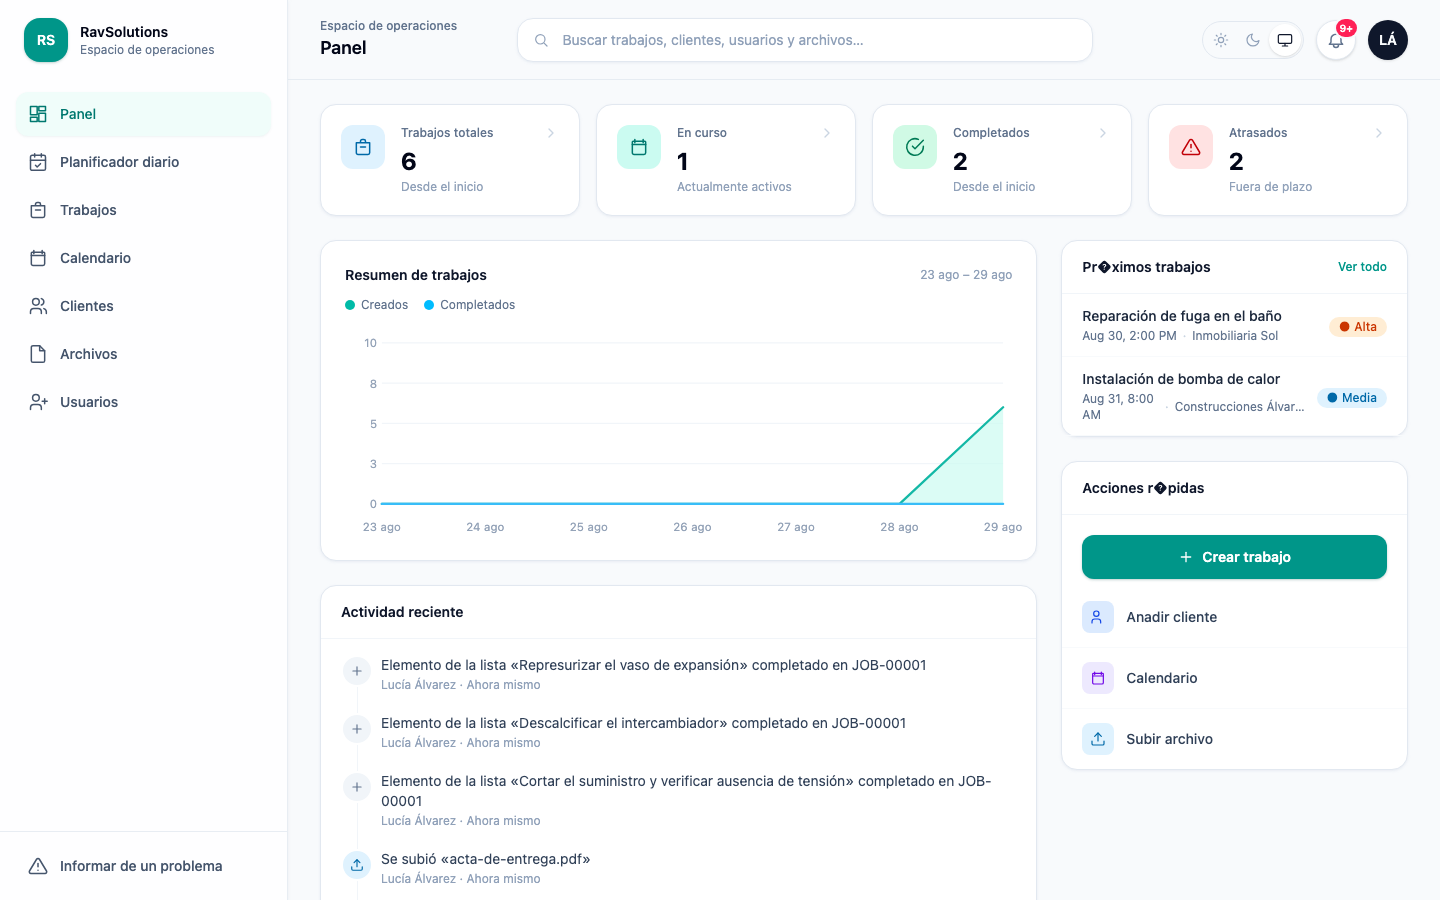This screenshot has height=900, width=1440.
Task: Click the Crear trabajo button
Action: 1234,557
